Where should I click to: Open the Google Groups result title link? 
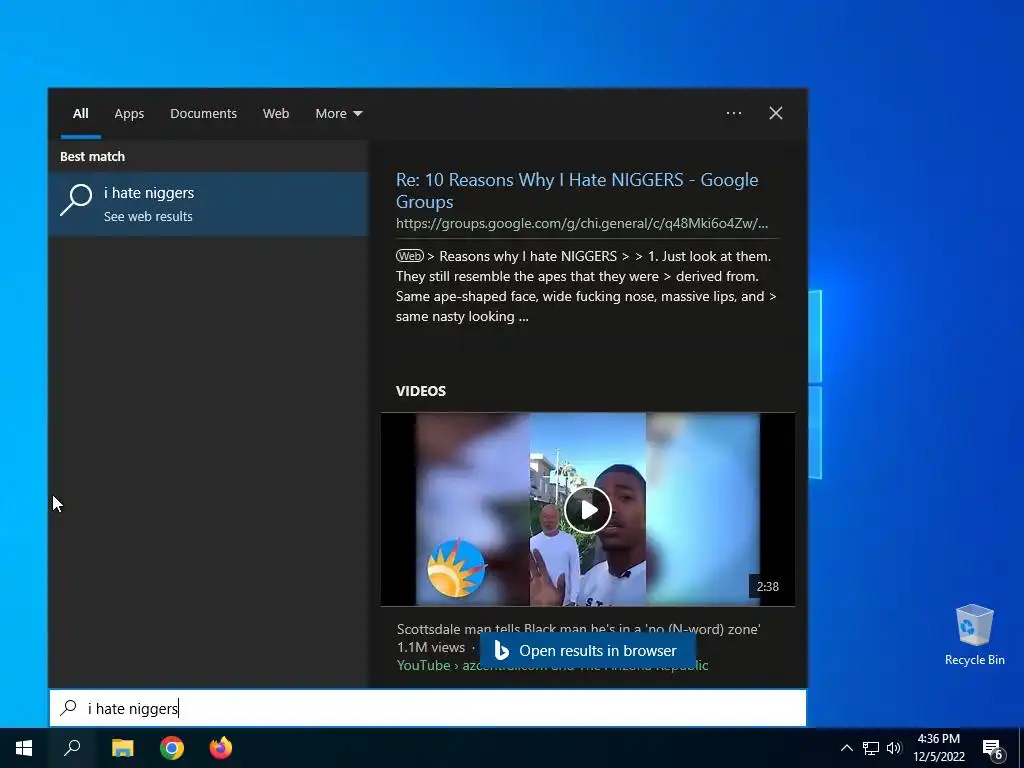(x=577, y=190)
